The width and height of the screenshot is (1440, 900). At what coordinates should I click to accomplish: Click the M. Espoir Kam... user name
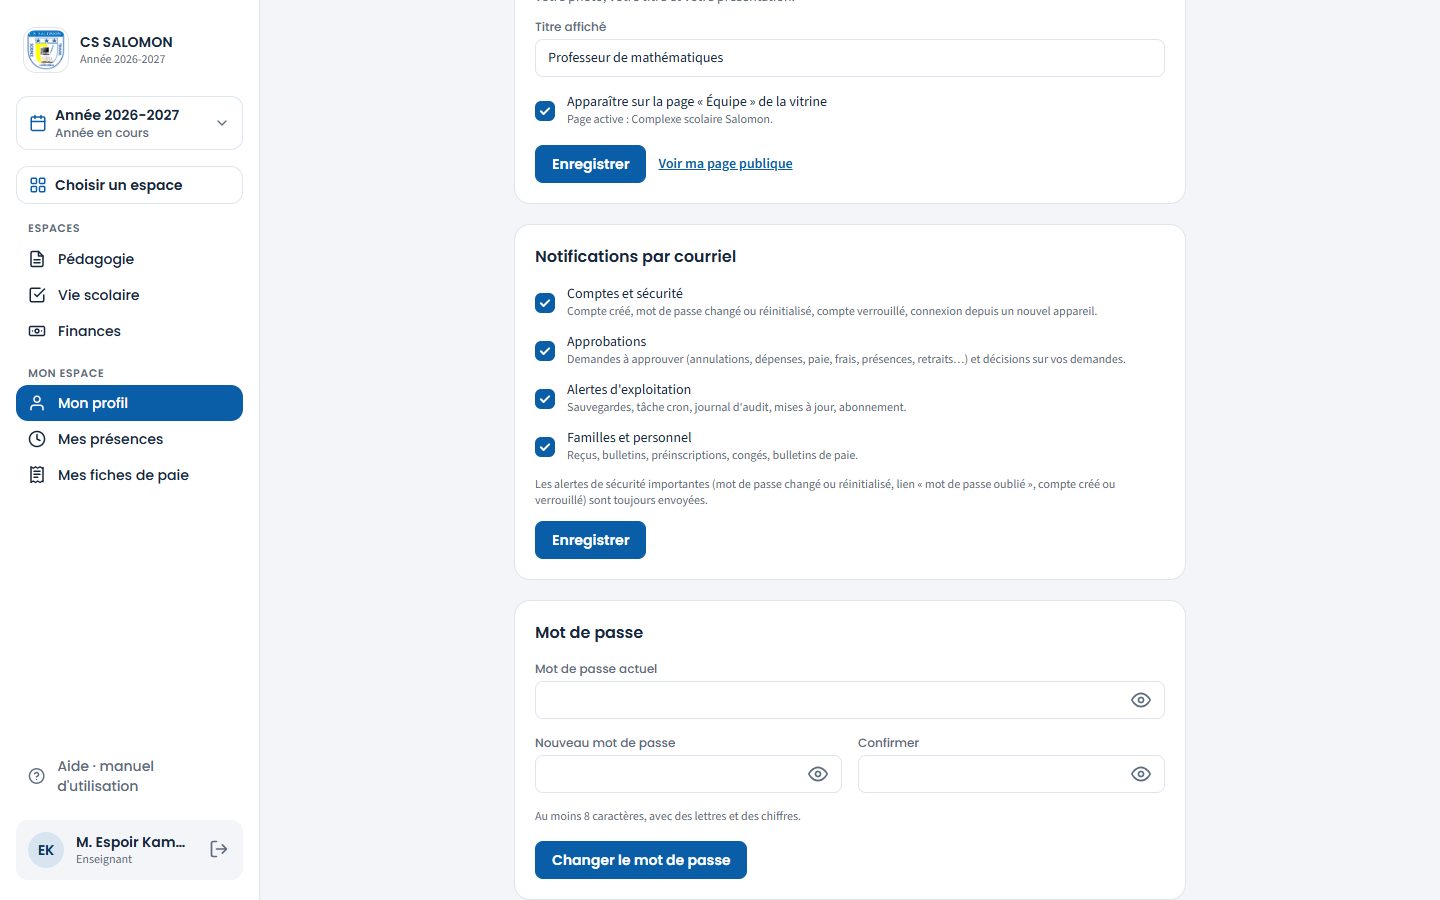point(131,842)
